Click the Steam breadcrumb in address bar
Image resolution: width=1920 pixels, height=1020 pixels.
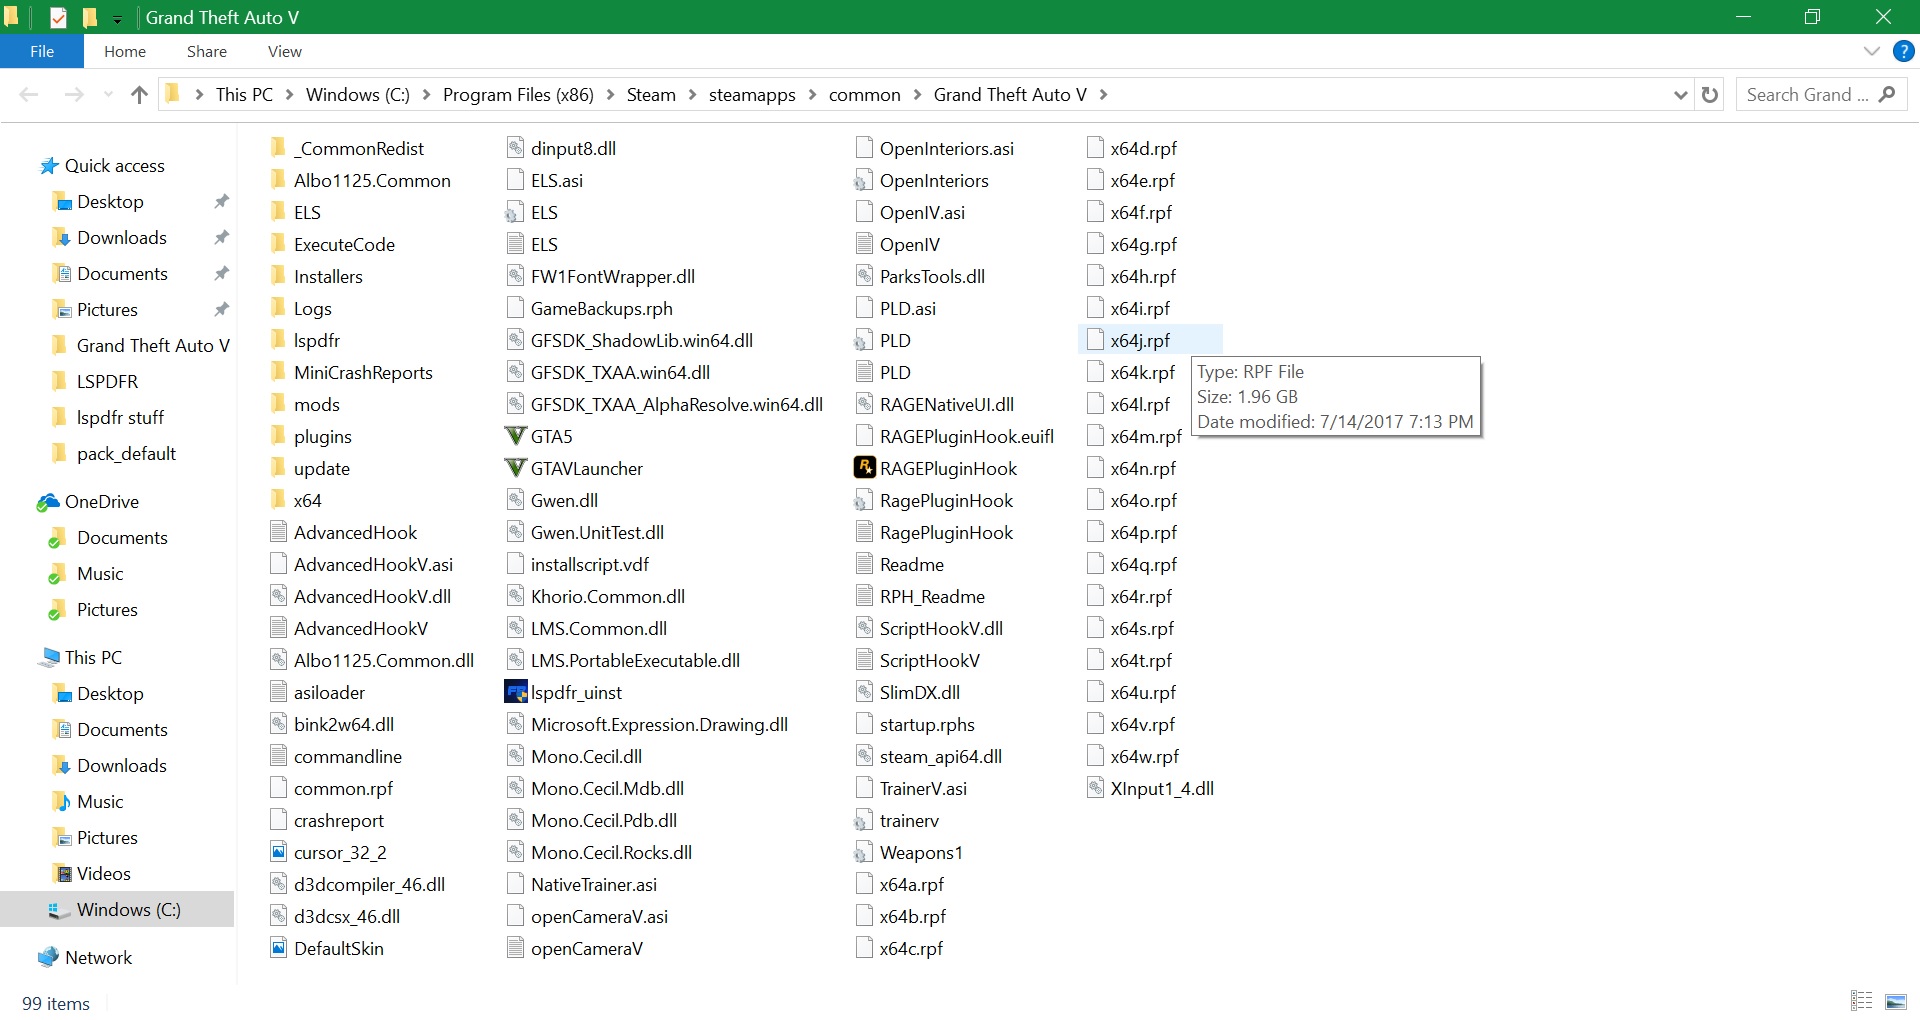(651, 95)
